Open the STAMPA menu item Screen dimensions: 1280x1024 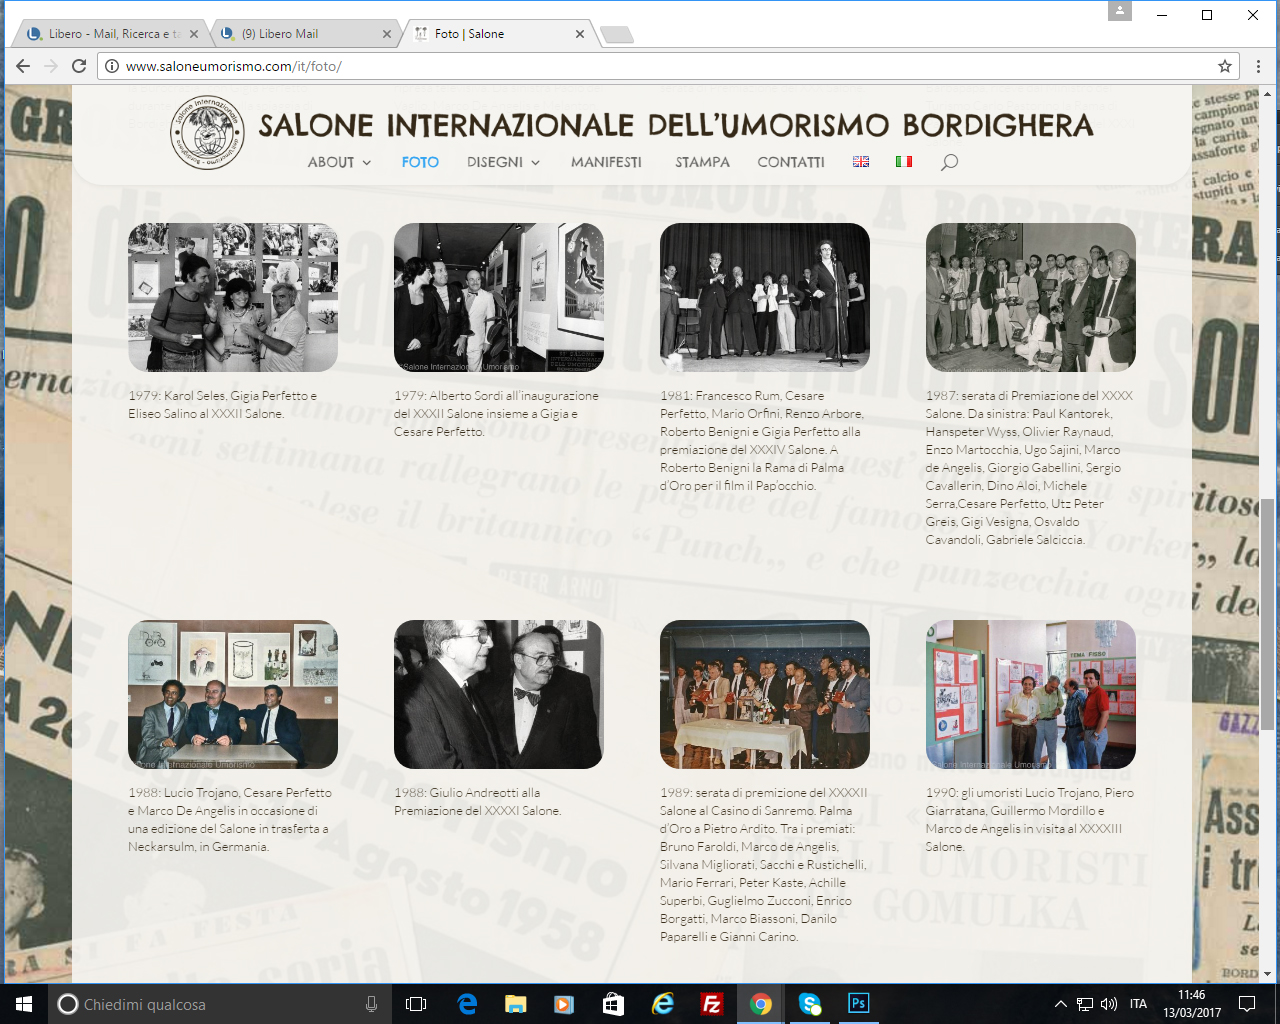(702, 162)
